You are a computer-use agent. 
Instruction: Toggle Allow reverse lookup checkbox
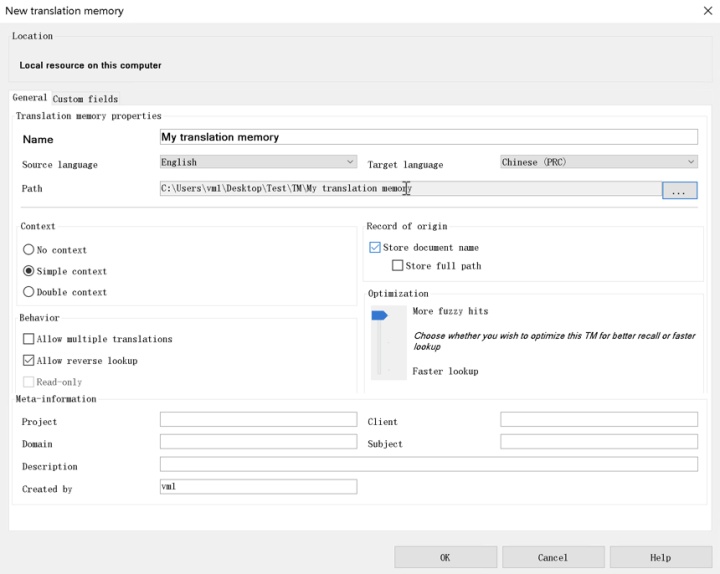[28, 360]
